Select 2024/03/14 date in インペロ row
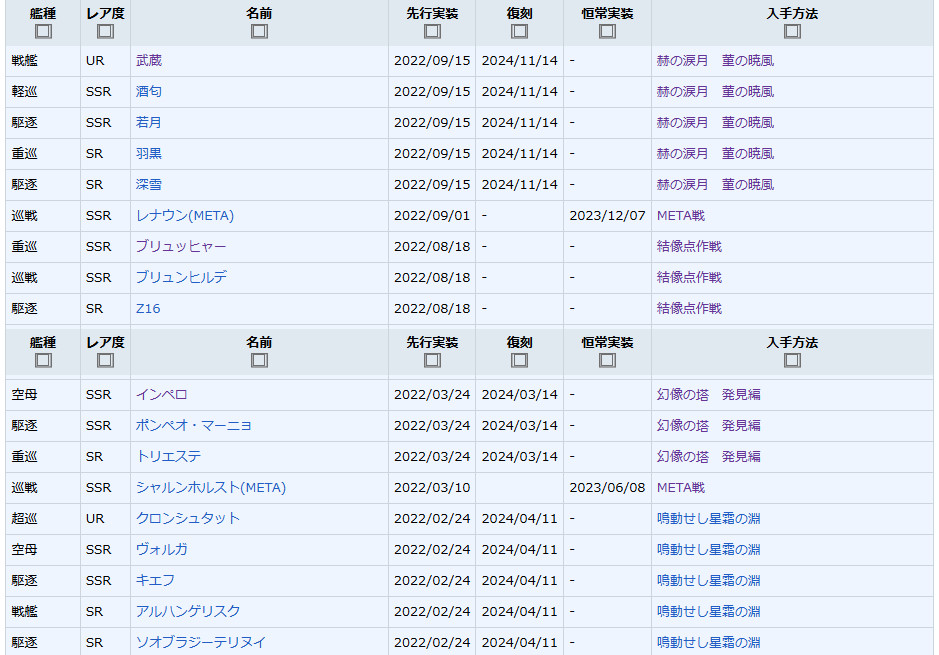The height and width of the screenshot is (655, 939). [519, 395]
